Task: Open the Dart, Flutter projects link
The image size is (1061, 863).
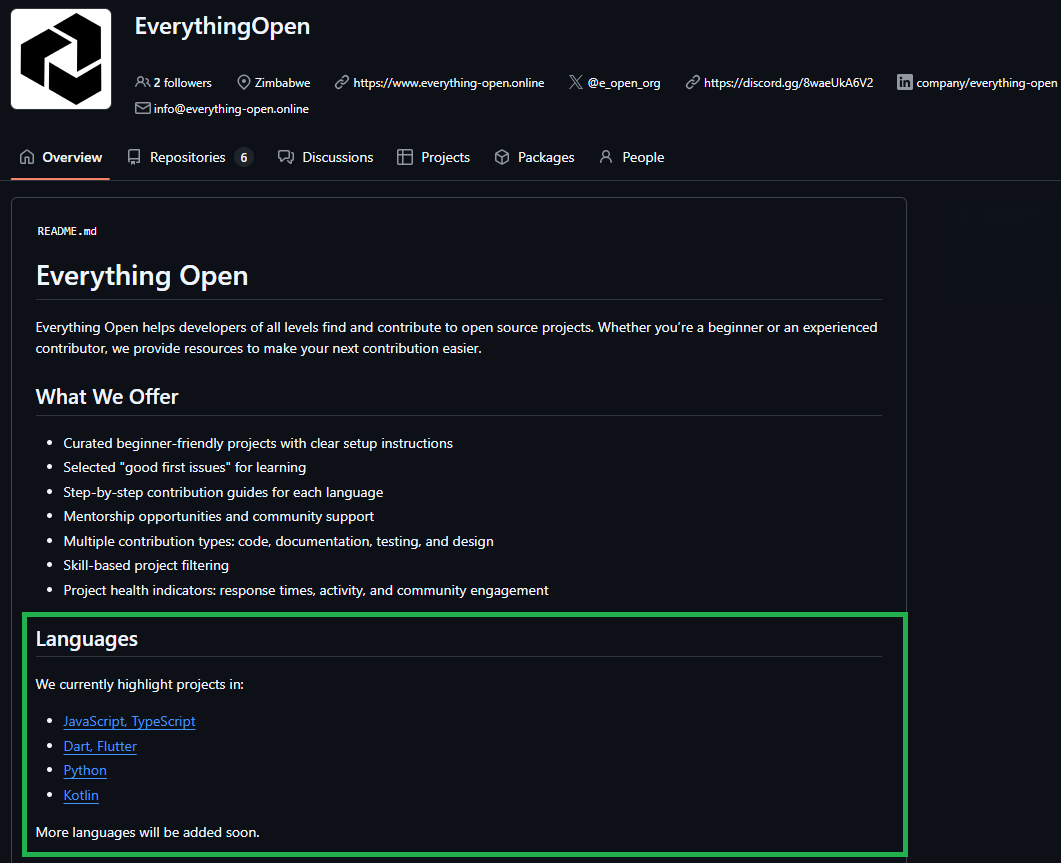Action: click(100, 746)
